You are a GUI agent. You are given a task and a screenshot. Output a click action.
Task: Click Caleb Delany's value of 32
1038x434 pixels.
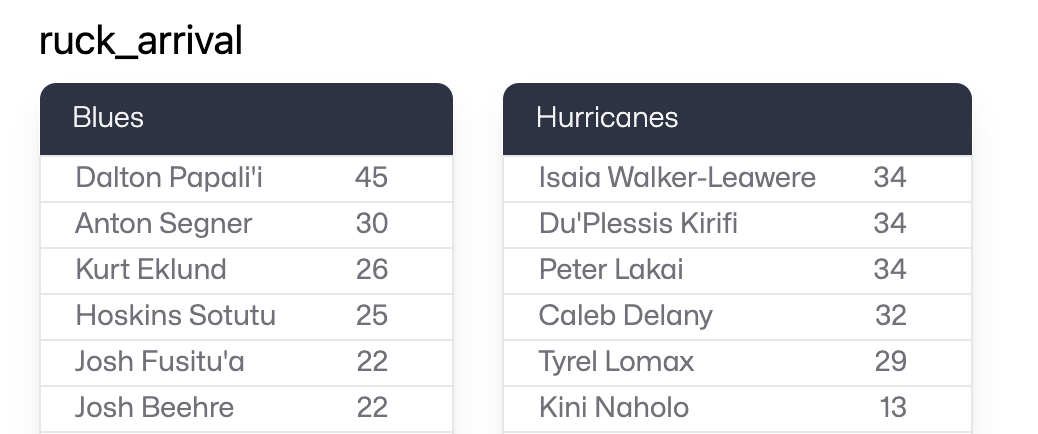[x=890, y=316]
